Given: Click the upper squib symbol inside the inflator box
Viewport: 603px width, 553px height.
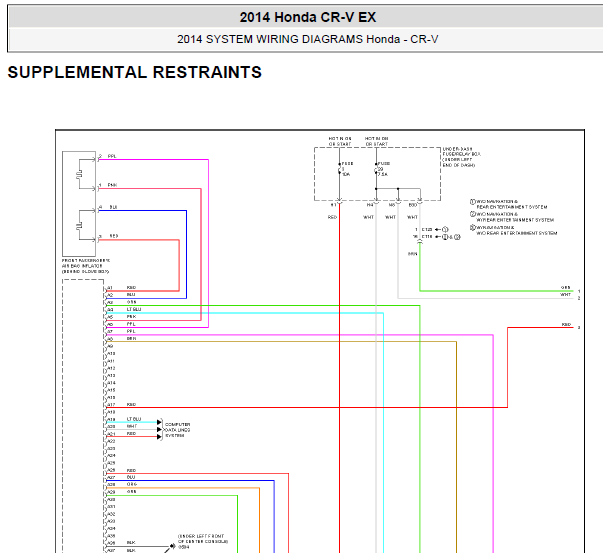Looking at the screenshot, I should tap(80, 174).
